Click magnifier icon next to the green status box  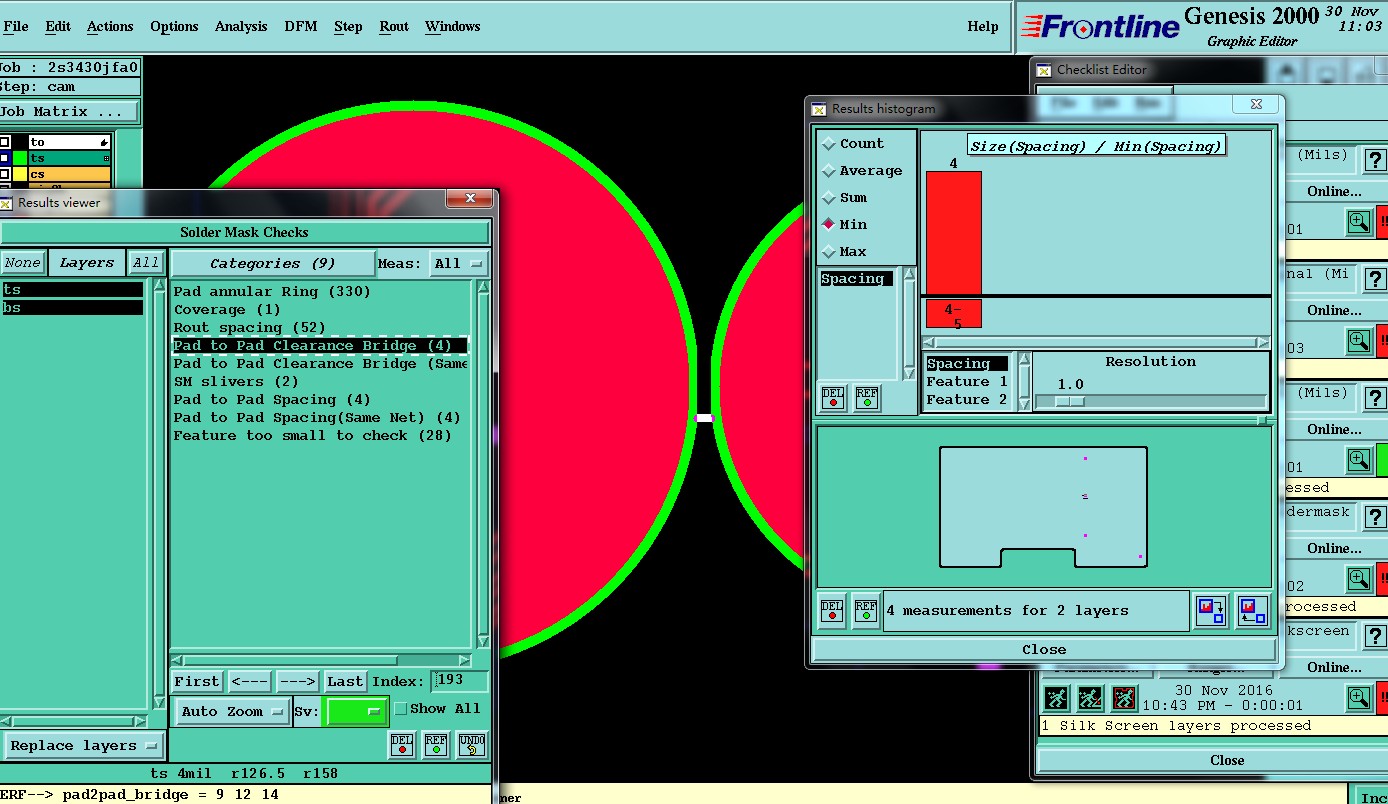pos(1359,460)
